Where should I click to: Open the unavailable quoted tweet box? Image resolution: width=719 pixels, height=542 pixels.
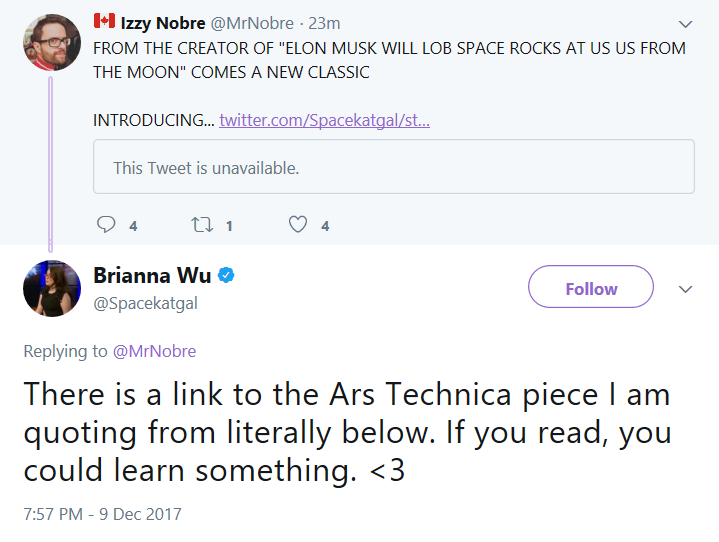pos(394,166)
